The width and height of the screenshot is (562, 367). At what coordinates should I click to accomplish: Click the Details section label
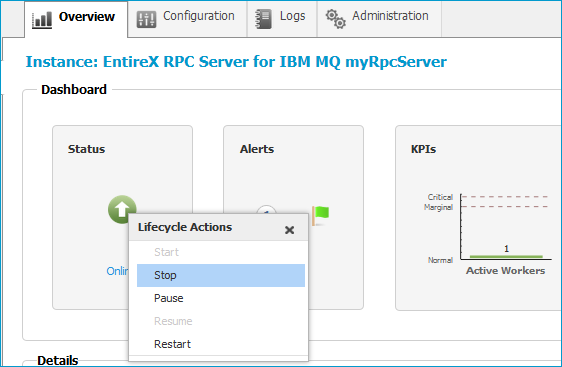58,360
